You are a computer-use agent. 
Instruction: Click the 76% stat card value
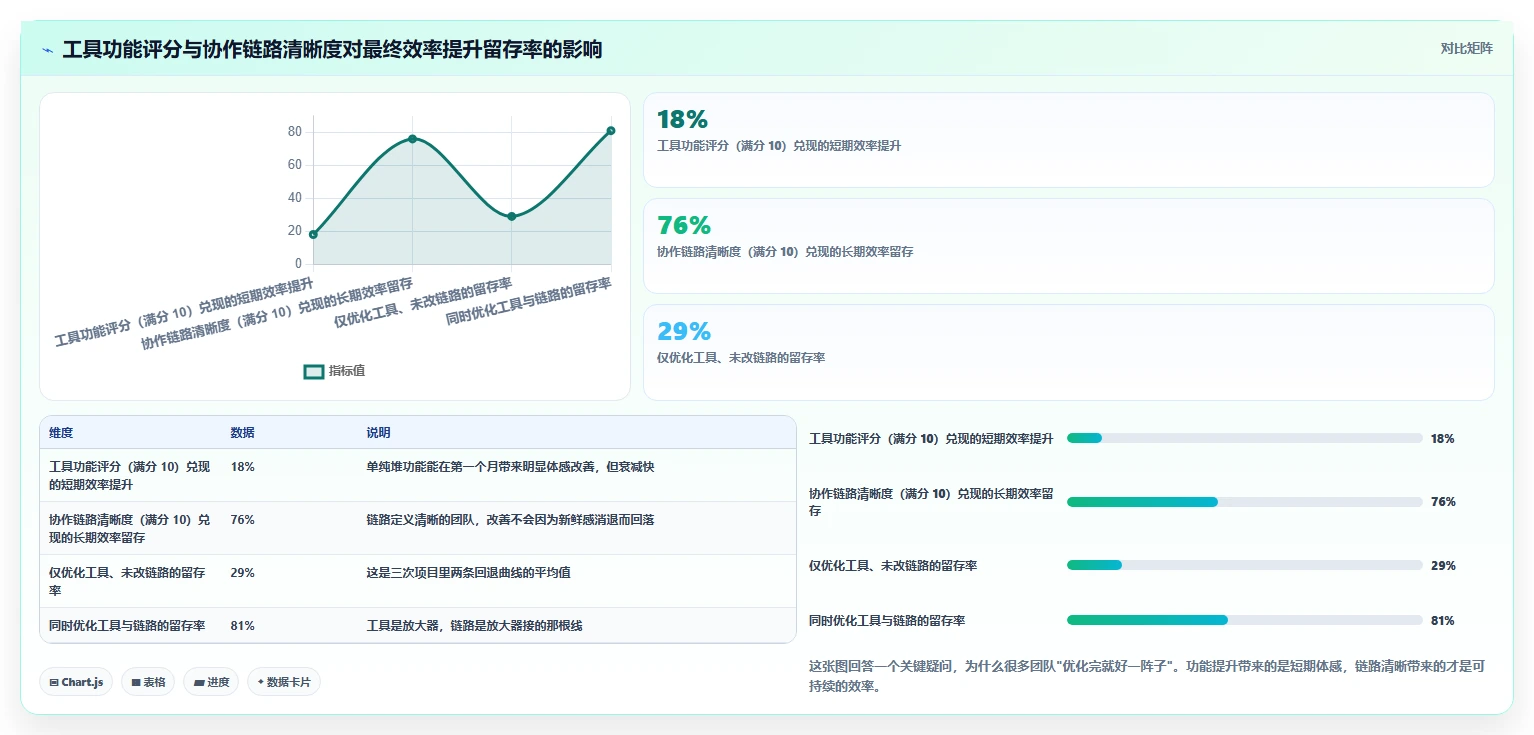(x=684, y=225)
